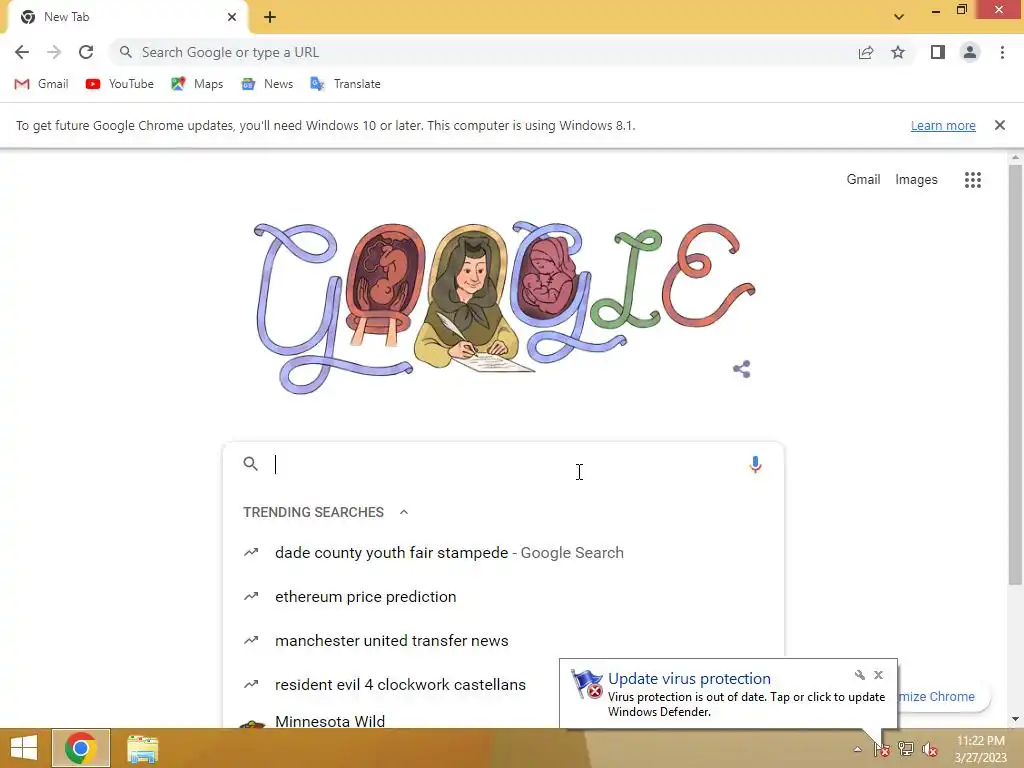Open a new tab with the plus button
Viewport: 1024px width, 768px height.
270,17
